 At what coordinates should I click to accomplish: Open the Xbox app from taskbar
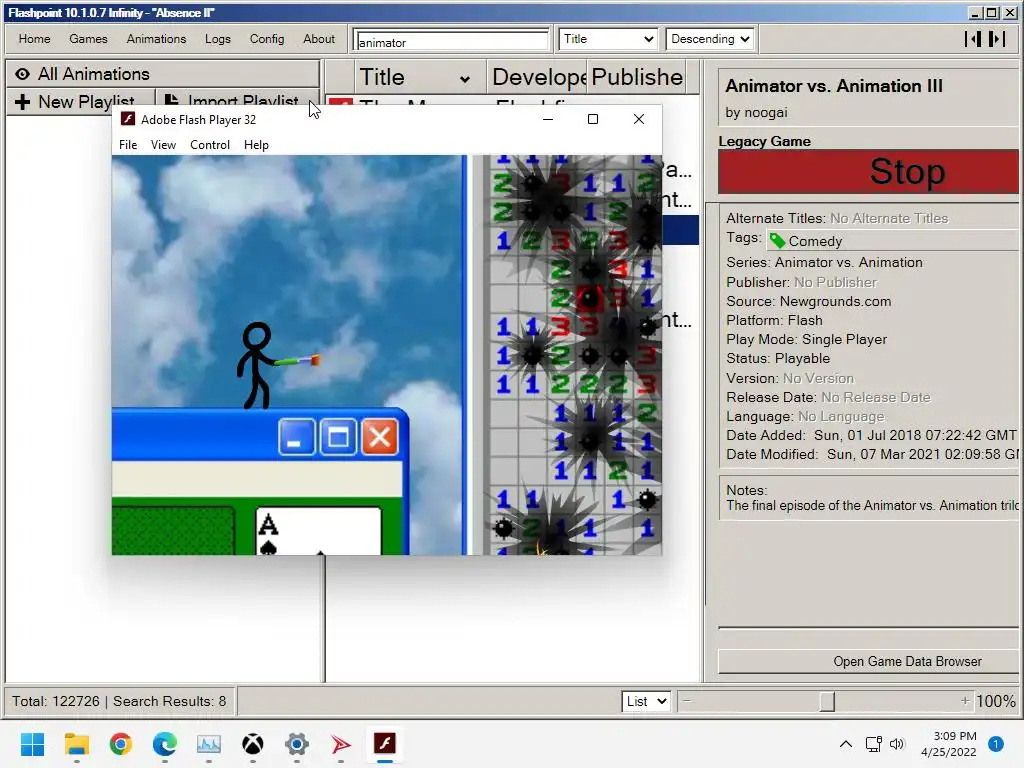[253, 744]
